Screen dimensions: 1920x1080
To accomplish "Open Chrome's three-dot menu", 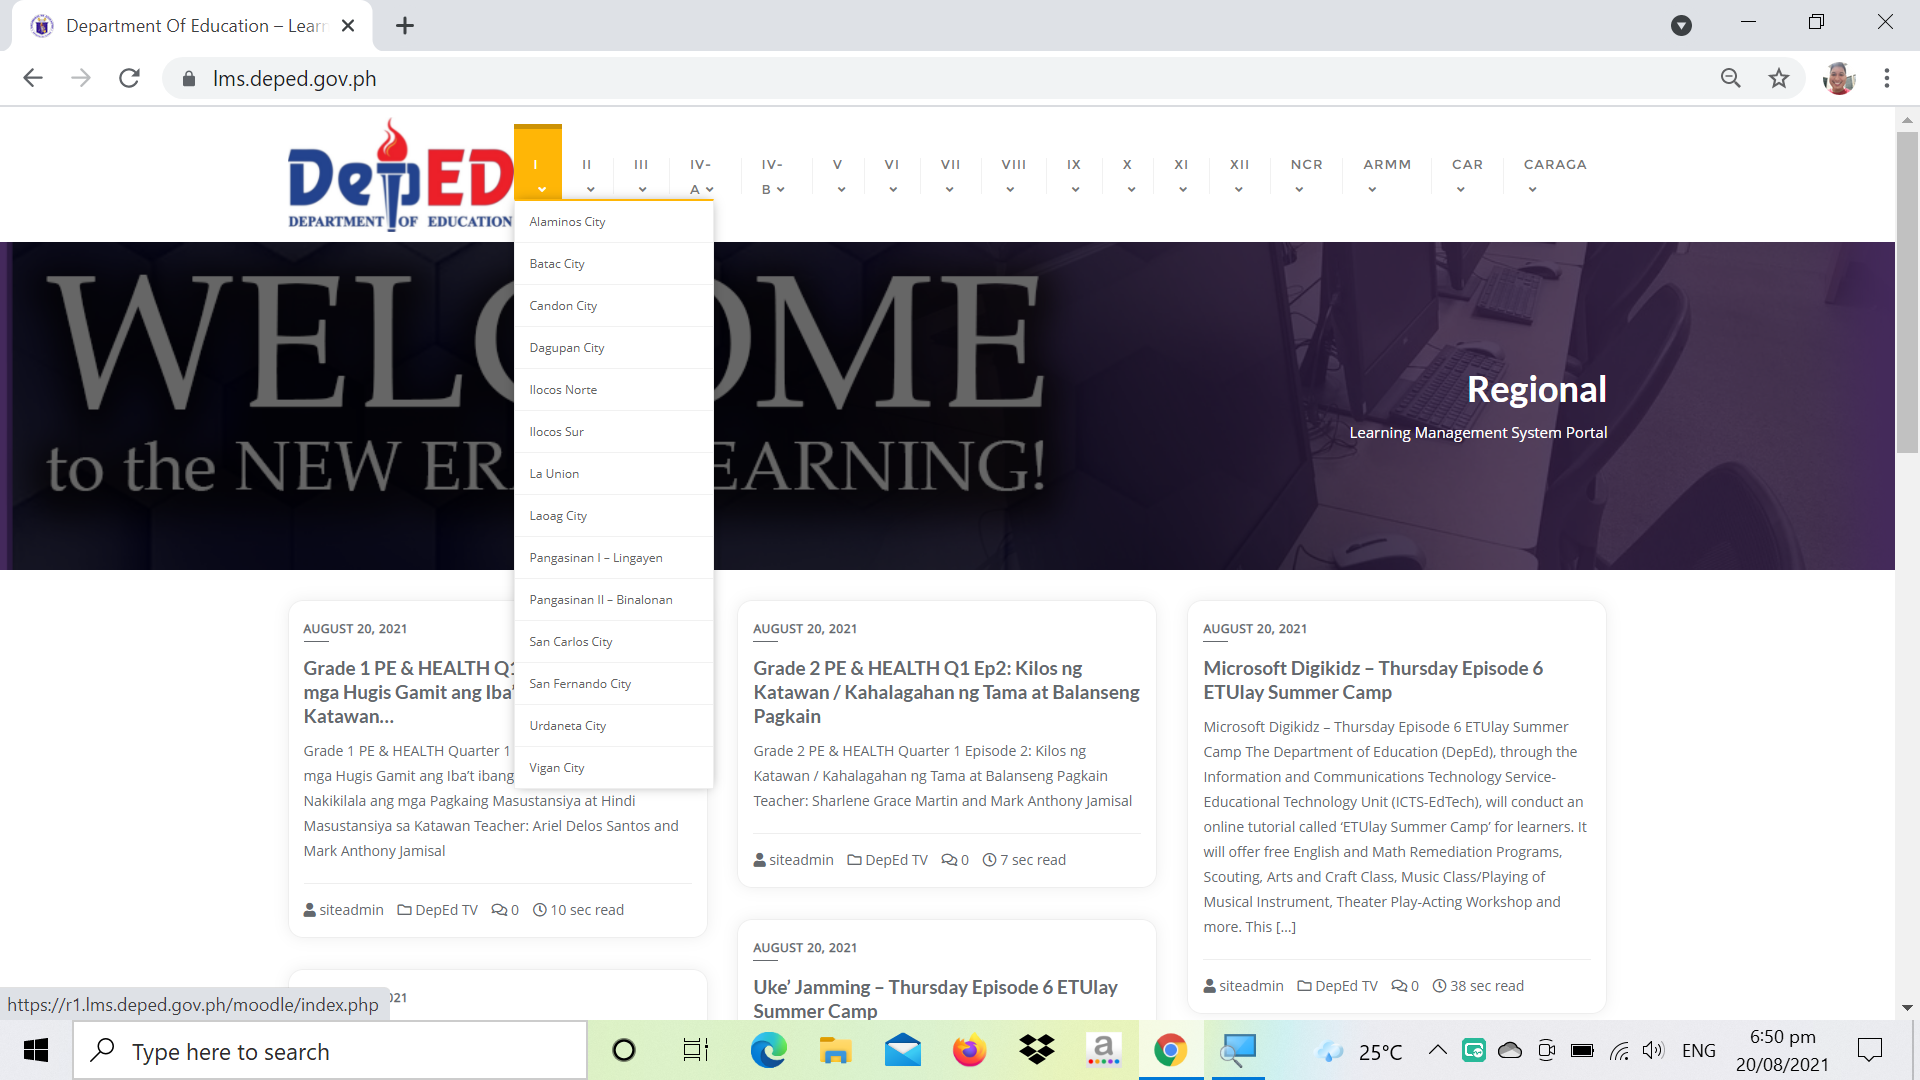I will pyautogui.click(x=1888, y=77).
